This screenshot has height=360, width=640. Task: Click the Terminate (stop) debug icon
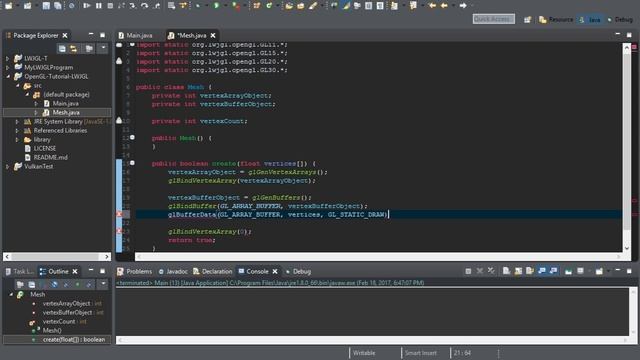110,6
